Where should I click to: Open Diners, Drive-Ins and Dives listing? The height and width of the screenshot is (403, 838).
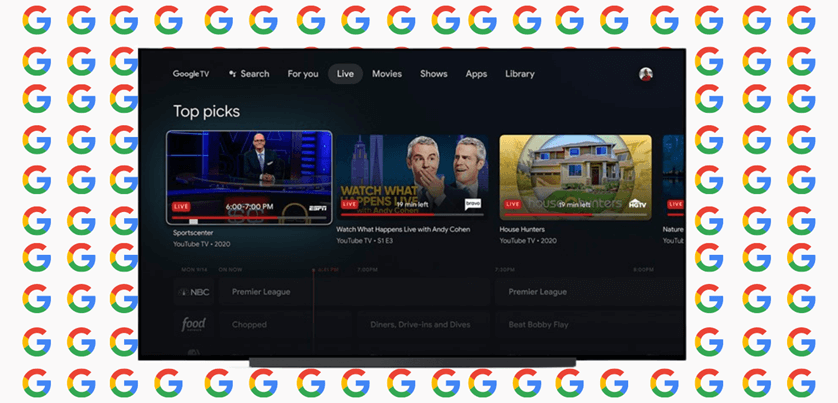tap(423, 324)
